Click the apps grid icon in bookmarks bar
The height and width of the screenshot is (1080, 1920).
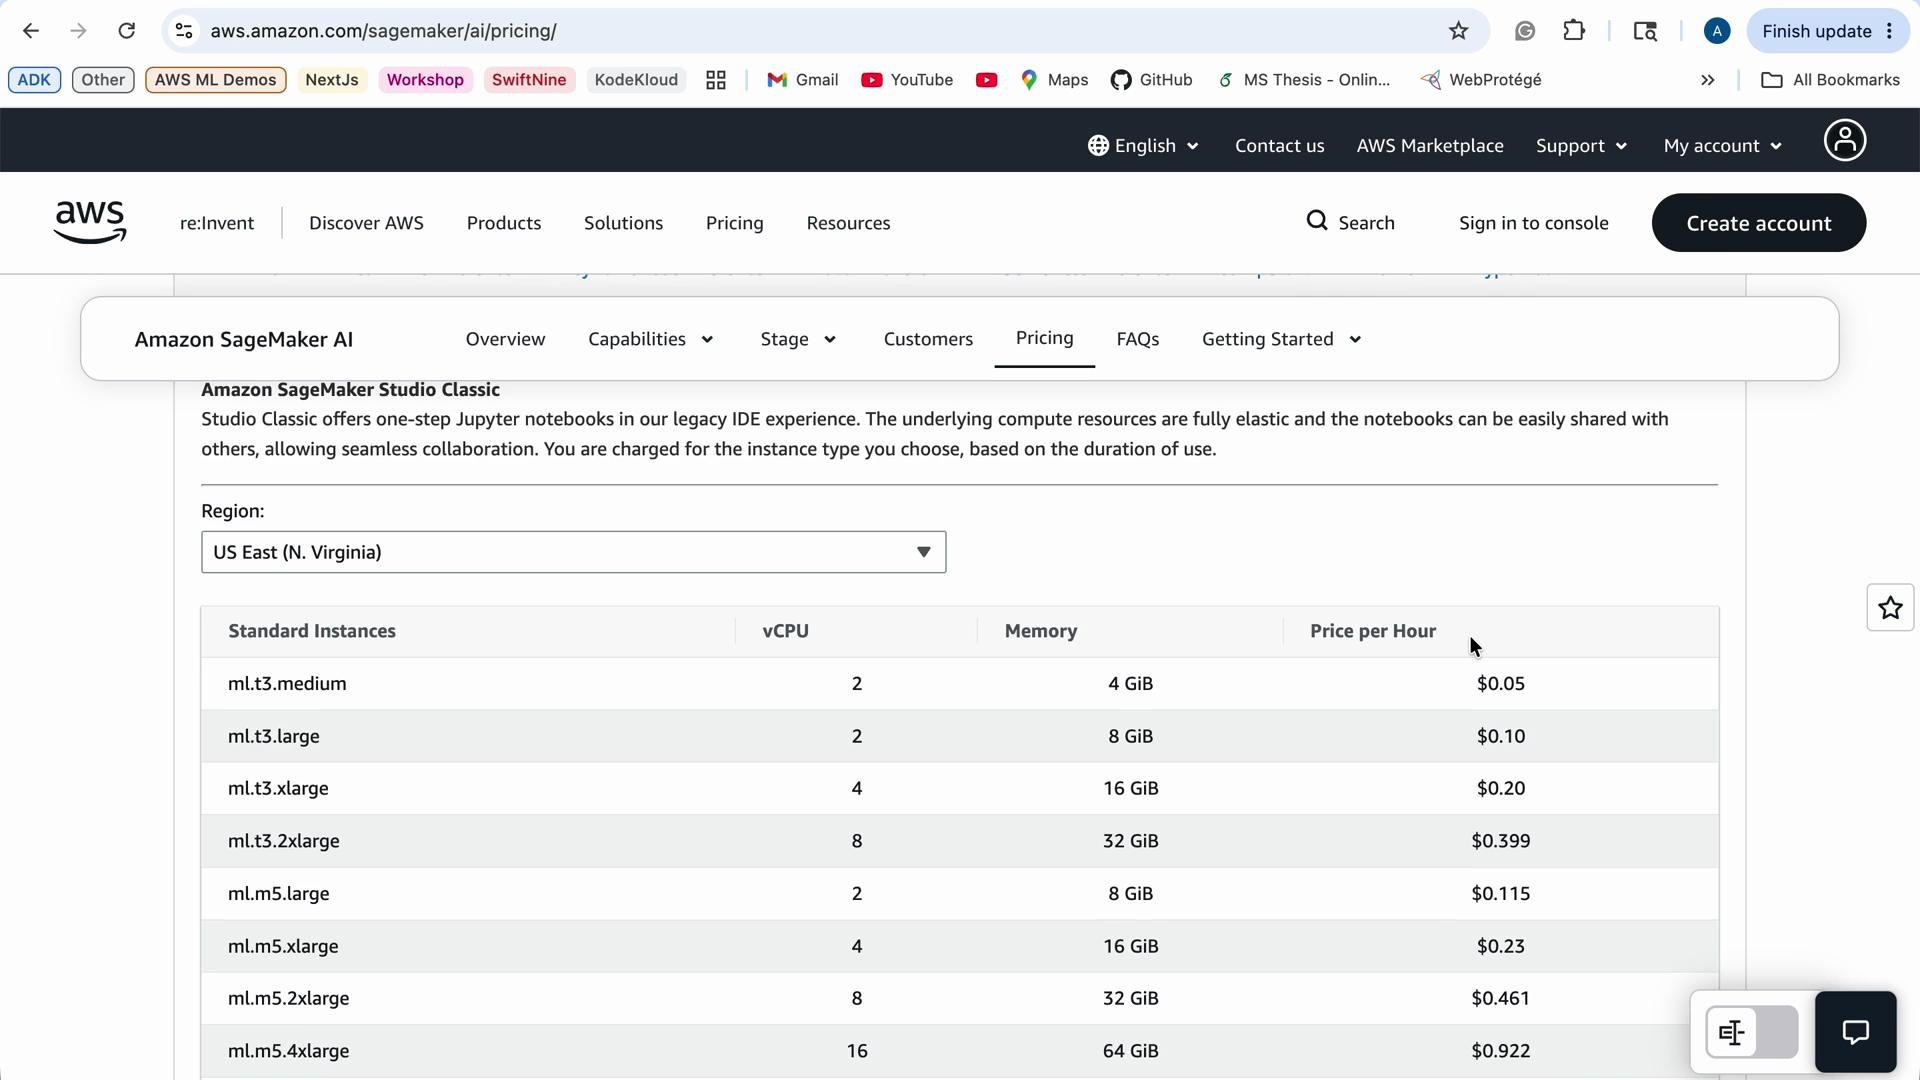pyautogui.click(x=716, y=80)
